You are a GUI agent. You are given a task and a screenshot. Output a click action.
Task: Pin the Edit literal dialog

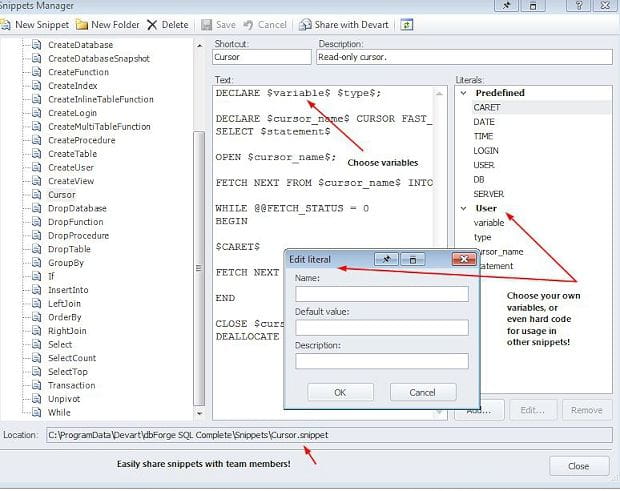tap(386, 259)
